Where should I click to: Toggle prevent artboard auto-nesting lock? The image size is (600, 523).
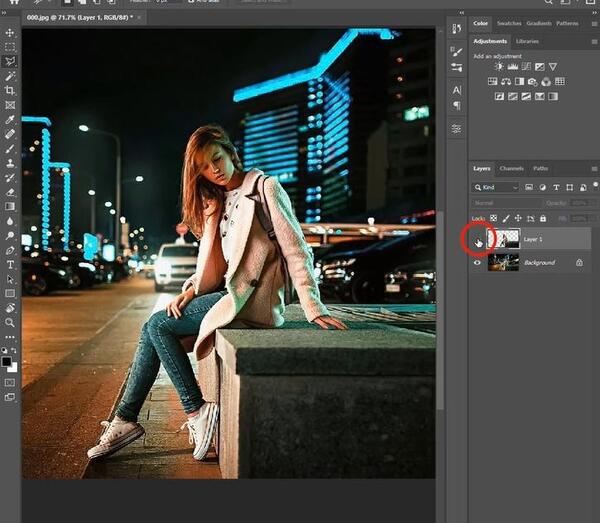530,218
